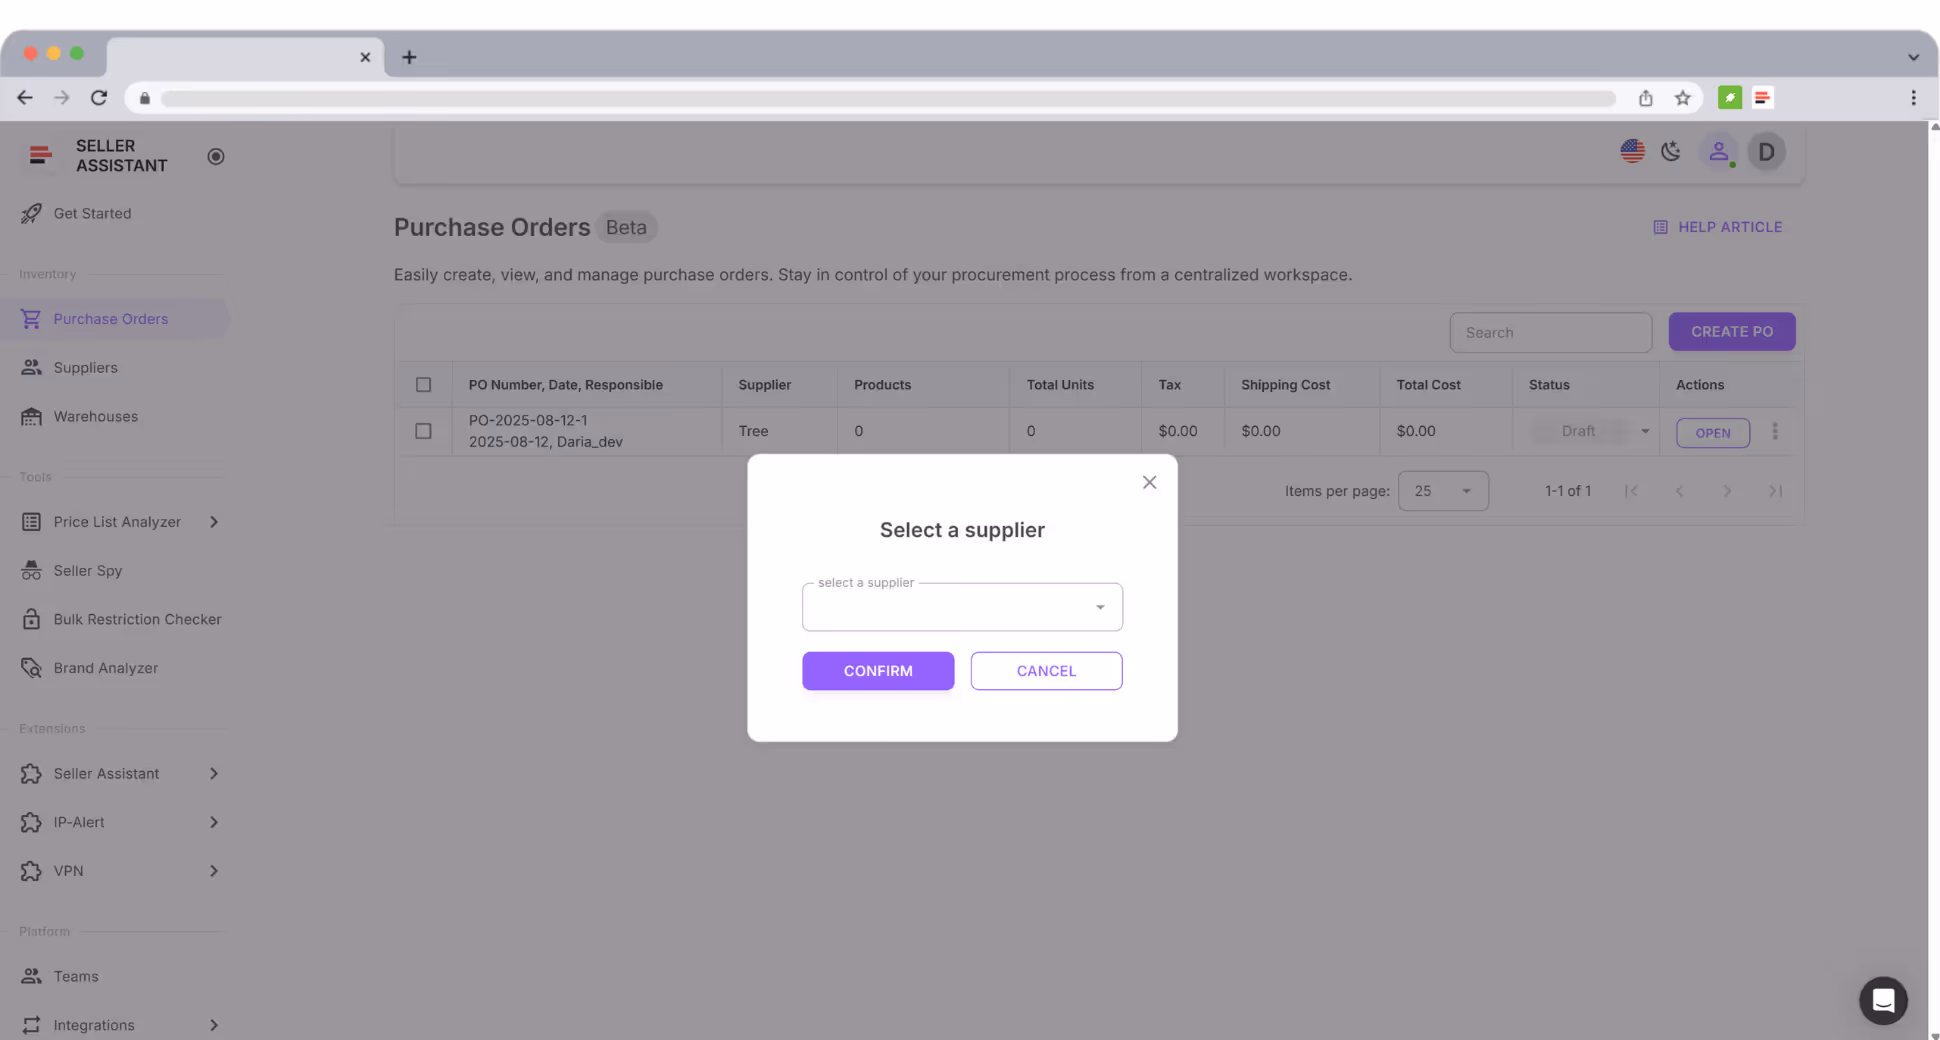Open the select a supplier dropdown
Screen dimensions: 1940x1040
click(x=961, y=607)
